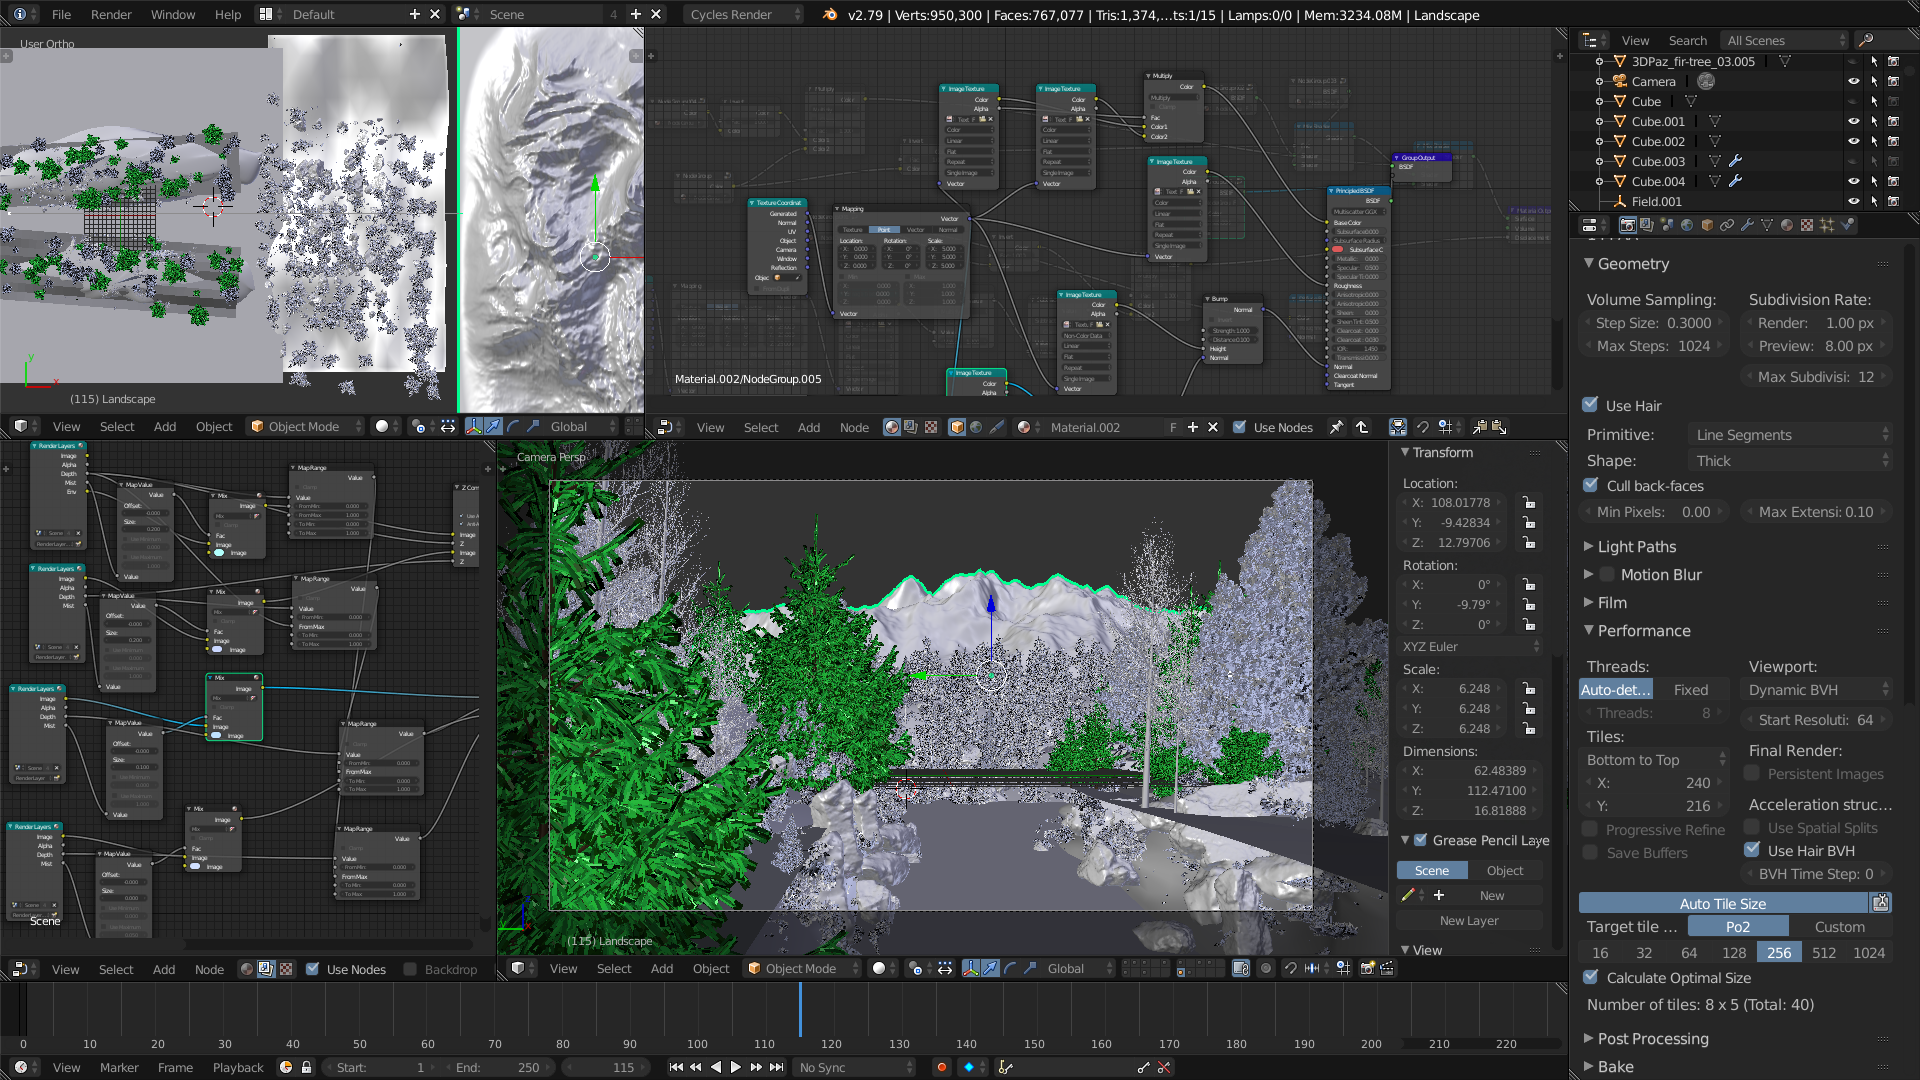Hide Cube.001 using its eye icon
Viewport: 1920px width, 1080px height.
coord(1853,121)
